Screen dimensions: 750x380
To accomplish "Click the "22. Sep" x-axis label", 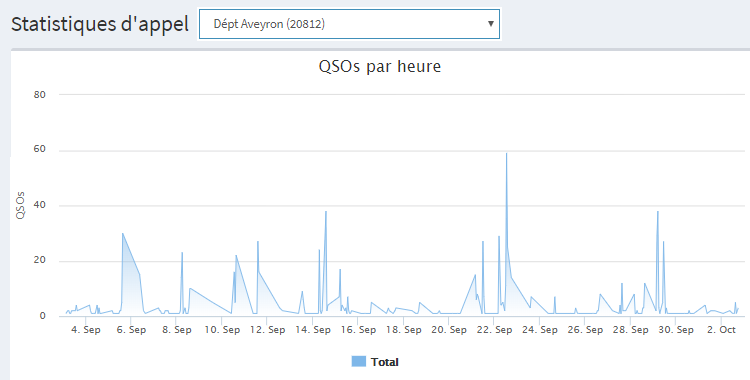I will point(494,330).
